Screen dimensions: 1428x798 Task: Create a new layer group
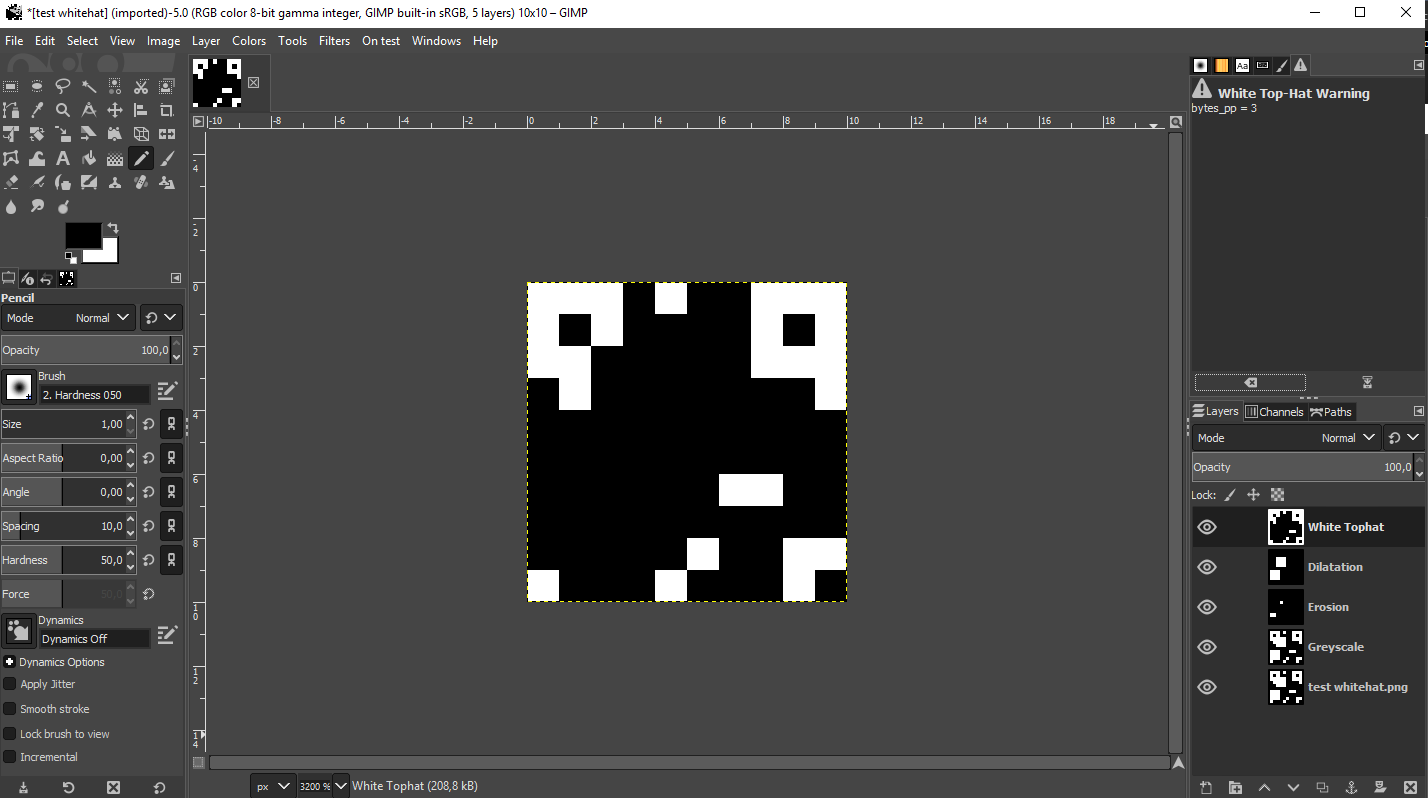pos(1235,788)
